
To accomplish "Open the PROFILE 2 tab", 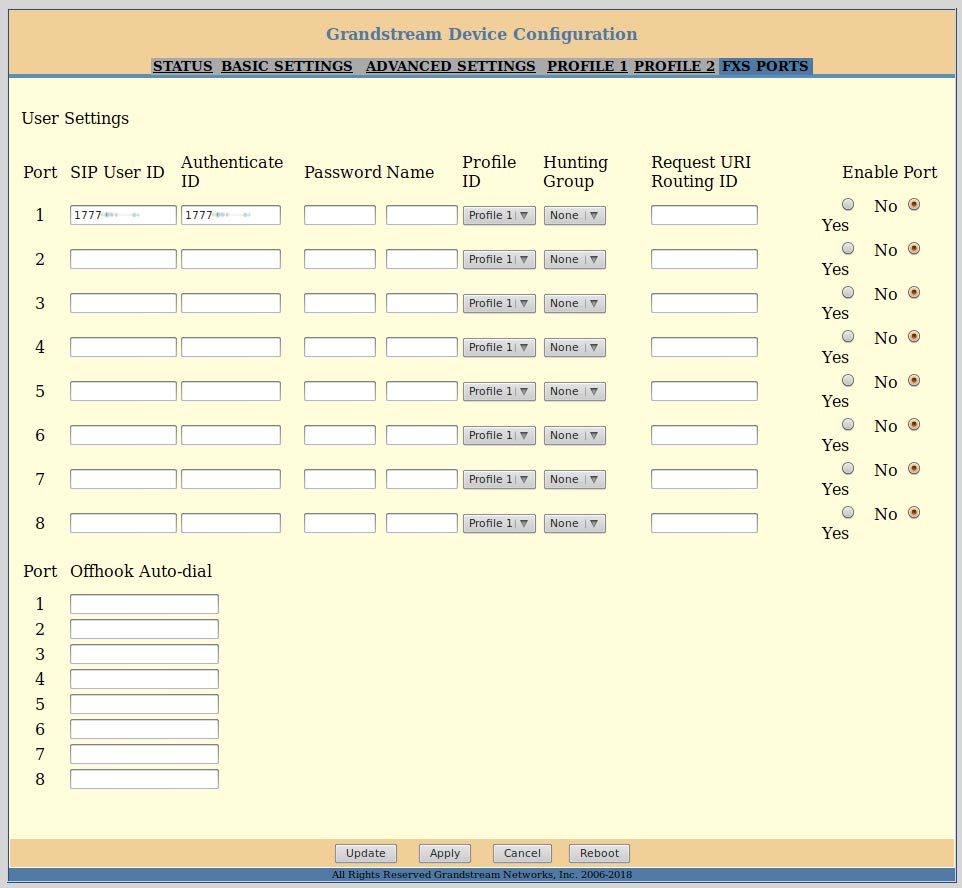I will pyautogui.click(x=674, y=66).
